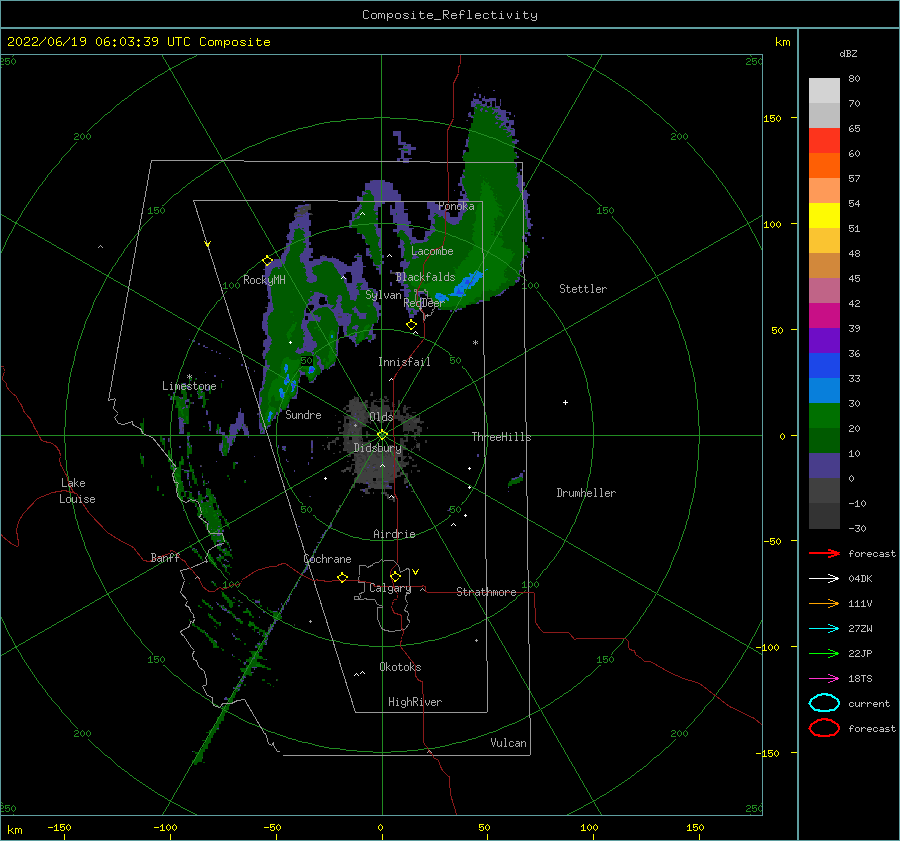The image size is (900, 841).
Task: Click the orange 111V arrow icon
Action: coord(824,603)
